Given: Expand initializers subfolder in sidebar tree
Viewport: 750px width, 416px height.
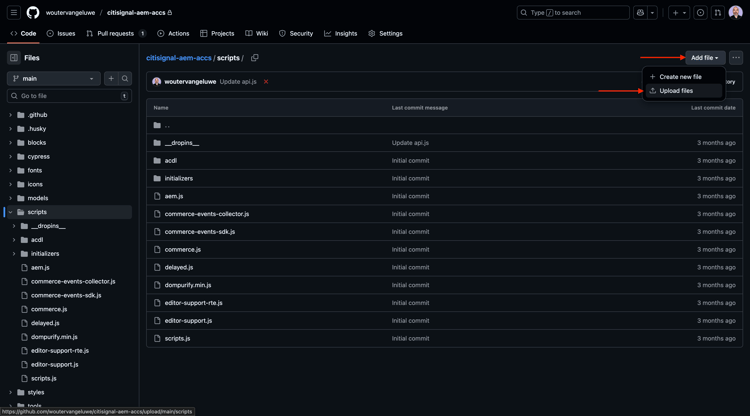Looking at the screenshot, I should [14, 254].
